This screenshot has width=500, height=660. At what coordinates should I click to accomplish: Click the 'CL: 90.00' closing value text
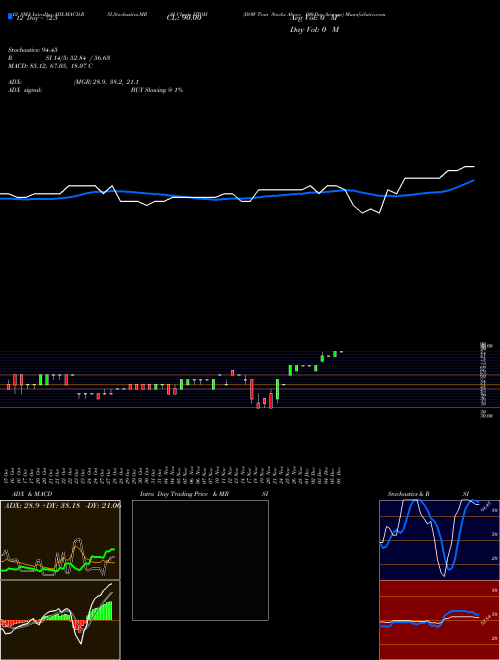[x=184, y=18]
